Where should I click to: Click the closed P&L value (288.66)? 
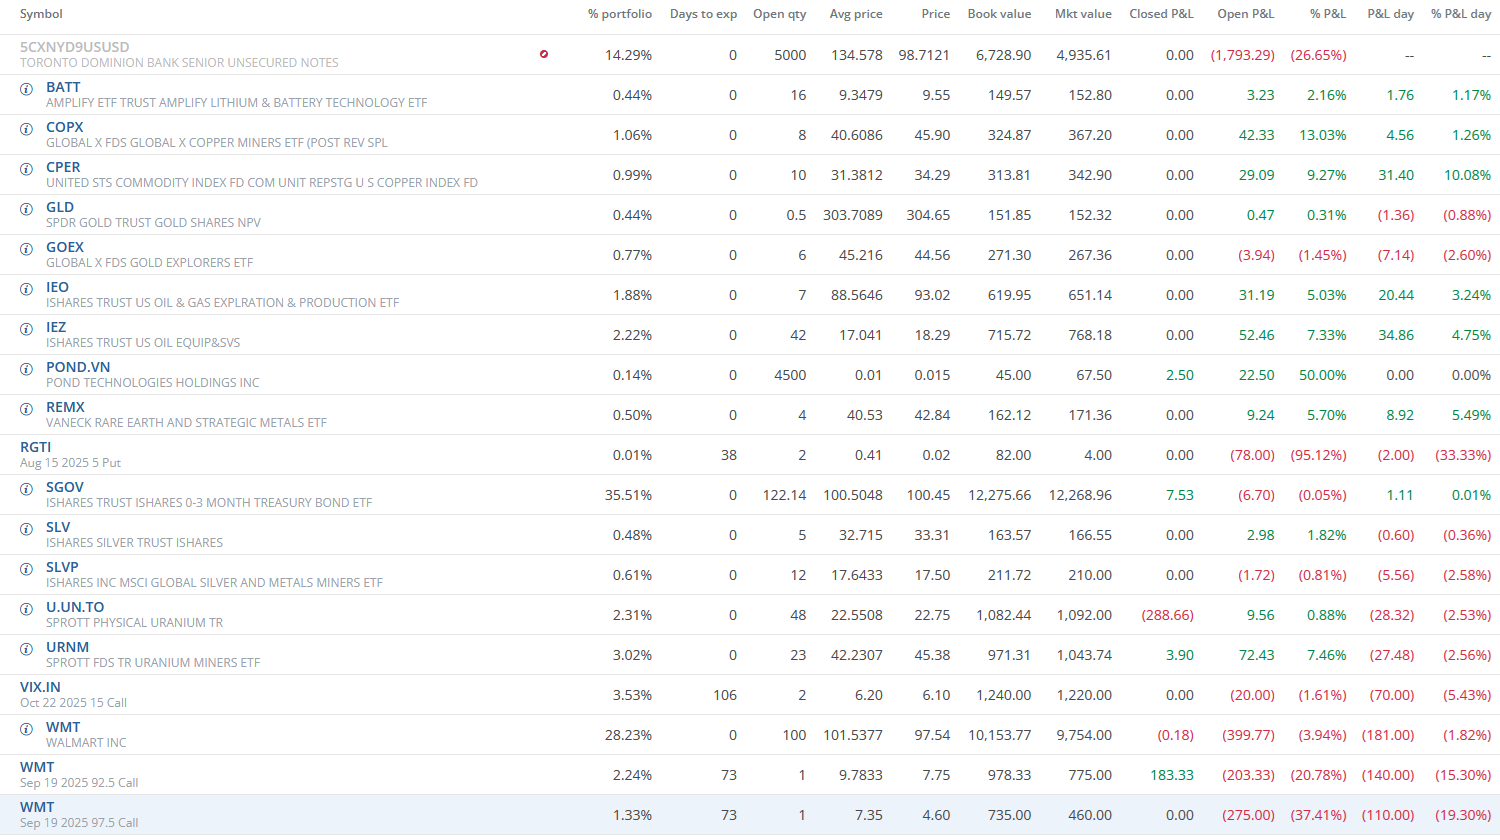pyautogui.click(x=1168, y=615)
